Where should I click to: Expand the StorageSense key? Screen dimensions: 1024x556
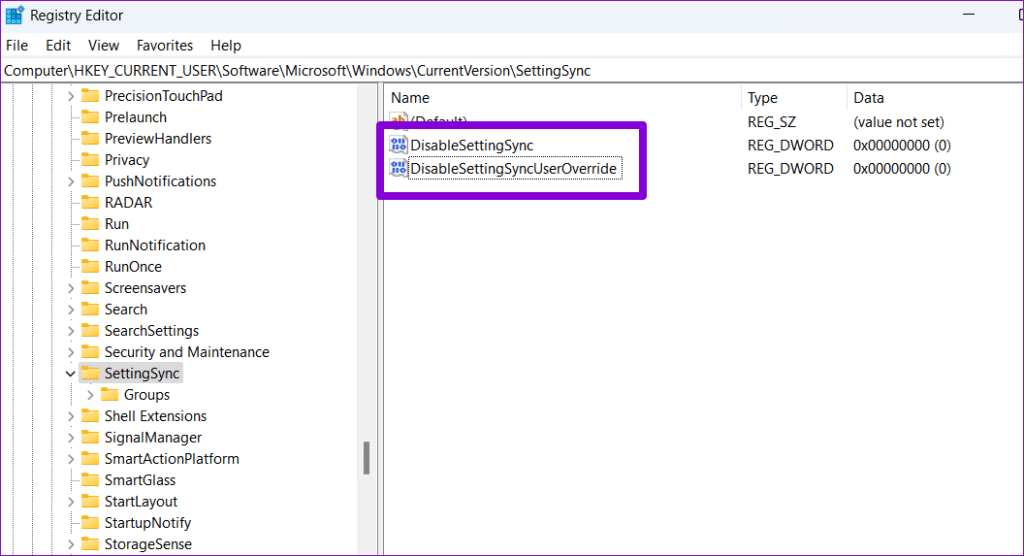[x=71, y=544]
